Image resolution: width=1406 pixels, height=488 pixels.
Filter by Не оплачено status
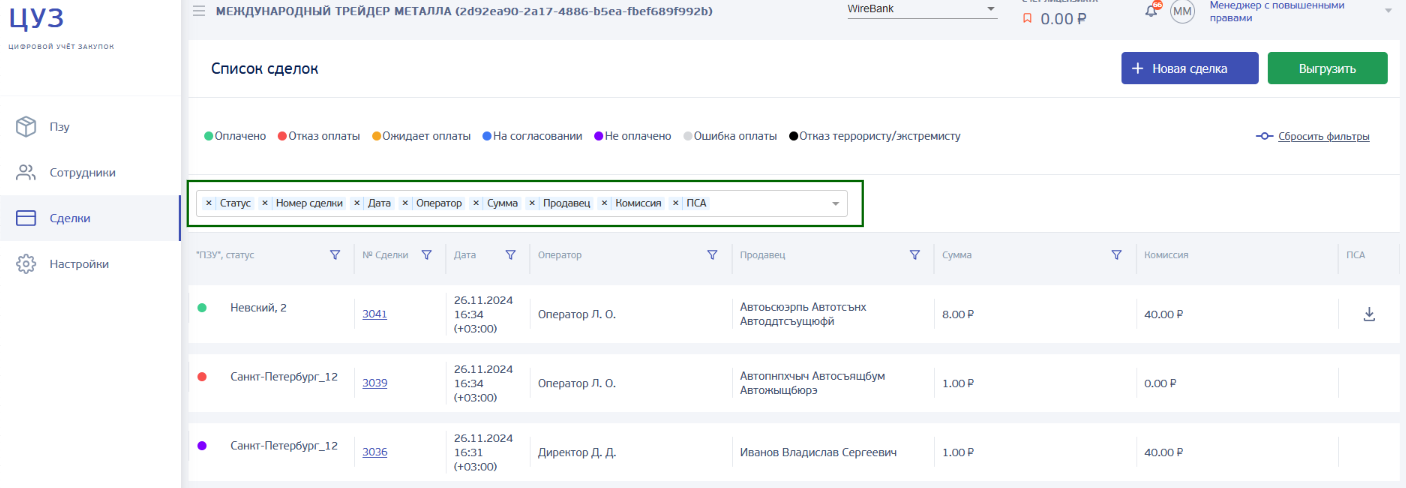pyautogui.click(x=633, y=136)
